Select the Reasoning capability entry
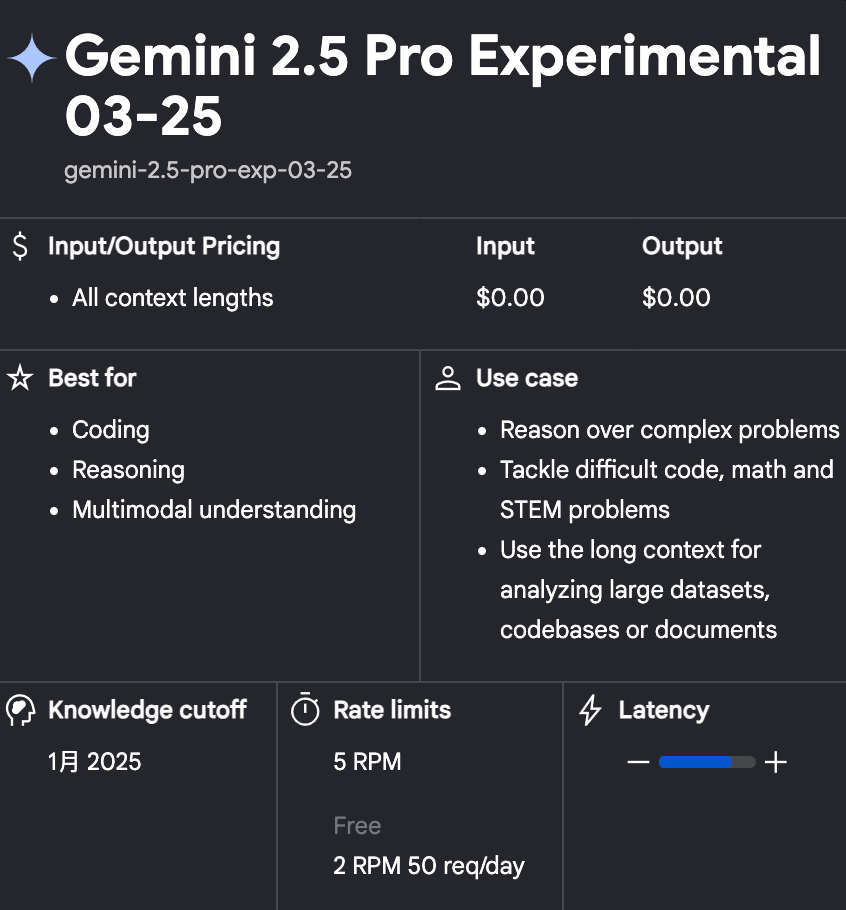 [128, 470]
